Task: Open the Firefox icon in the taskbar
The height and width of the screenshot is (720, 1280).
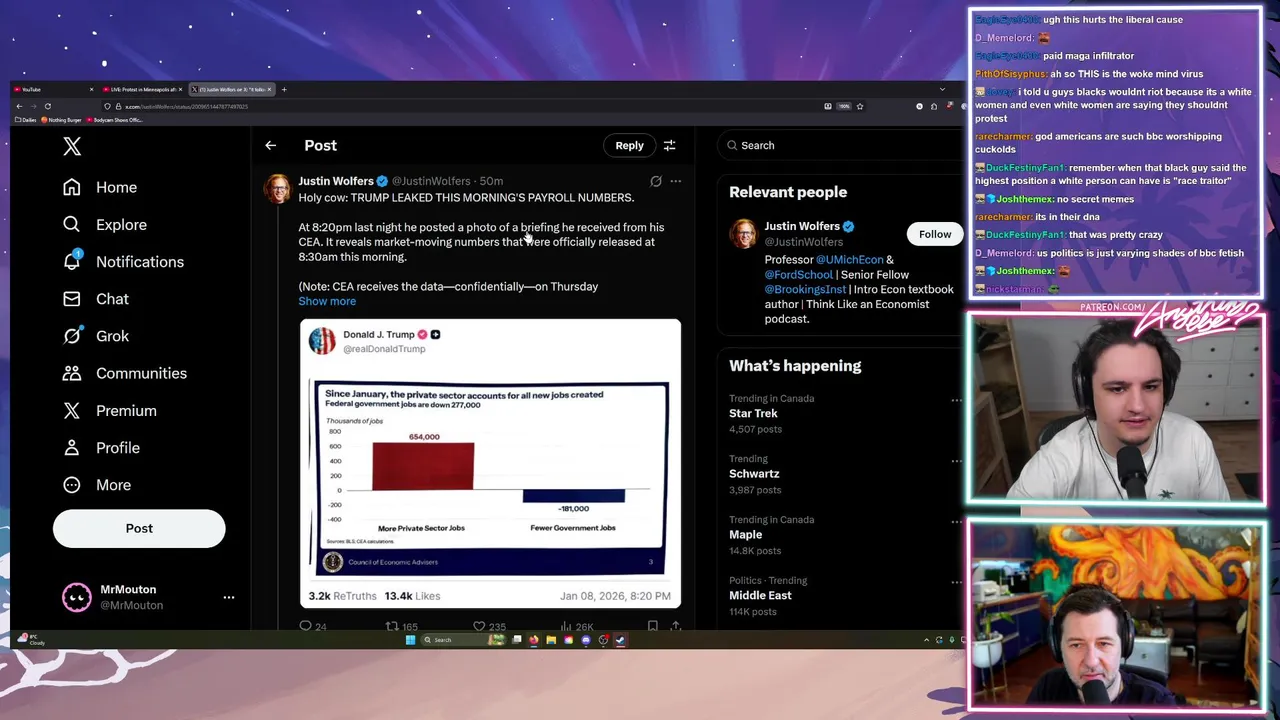Action: tap(534, 640)
